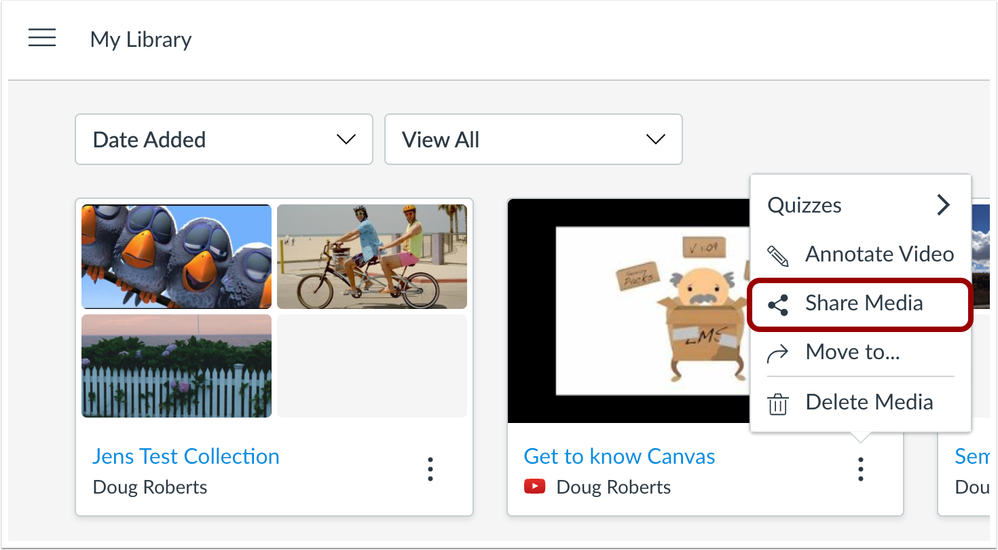Click the tandem bicycle thumbnail

pyautogui.click(x=372, y=257)
